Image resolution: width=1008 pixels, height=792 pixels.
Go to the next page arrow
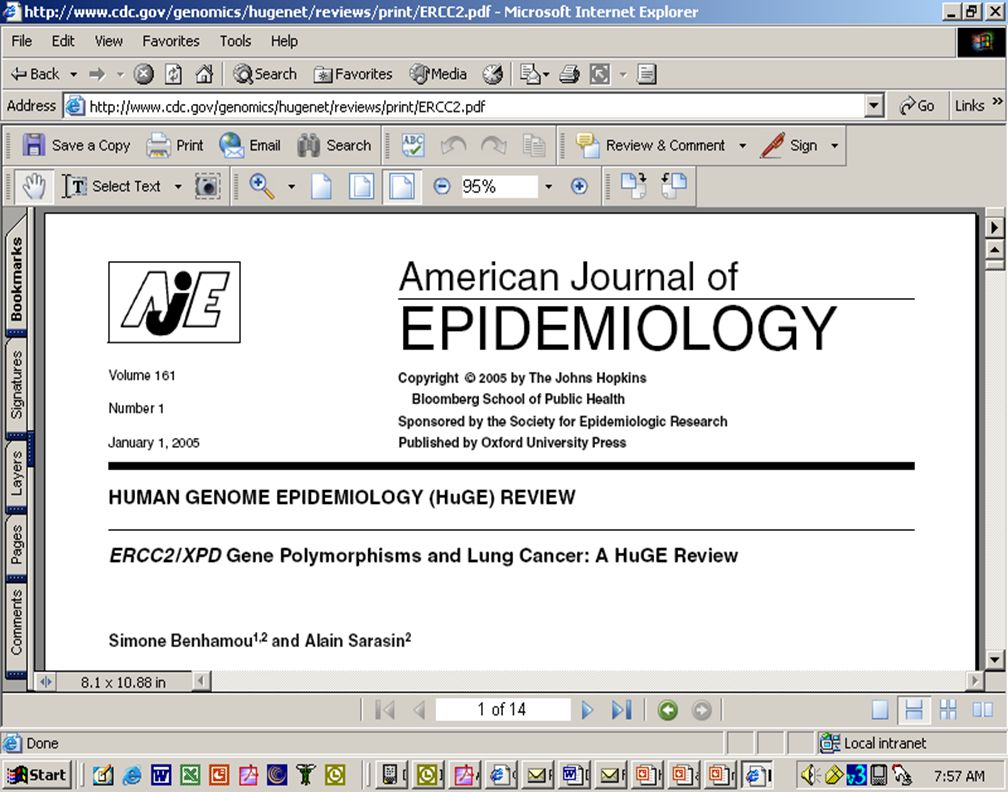[x=586, y=710]
